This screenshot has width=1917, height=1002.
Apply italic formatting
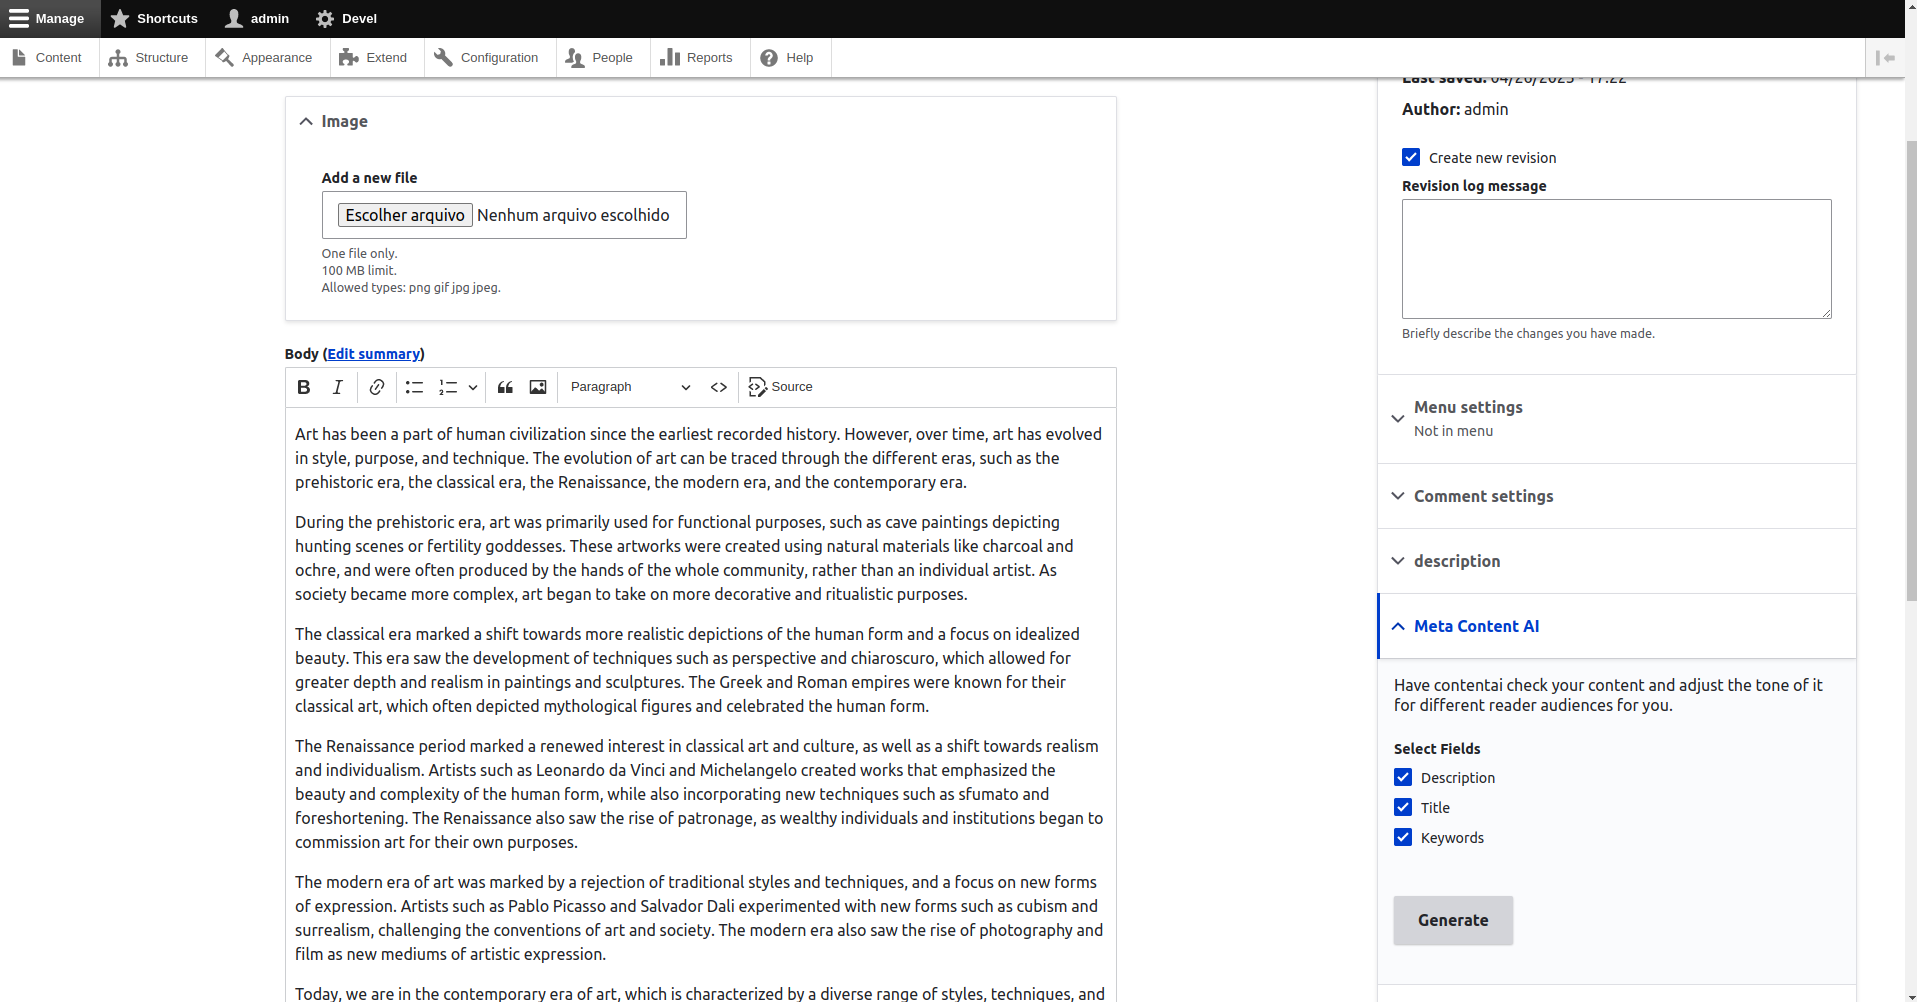click(337, 387)
